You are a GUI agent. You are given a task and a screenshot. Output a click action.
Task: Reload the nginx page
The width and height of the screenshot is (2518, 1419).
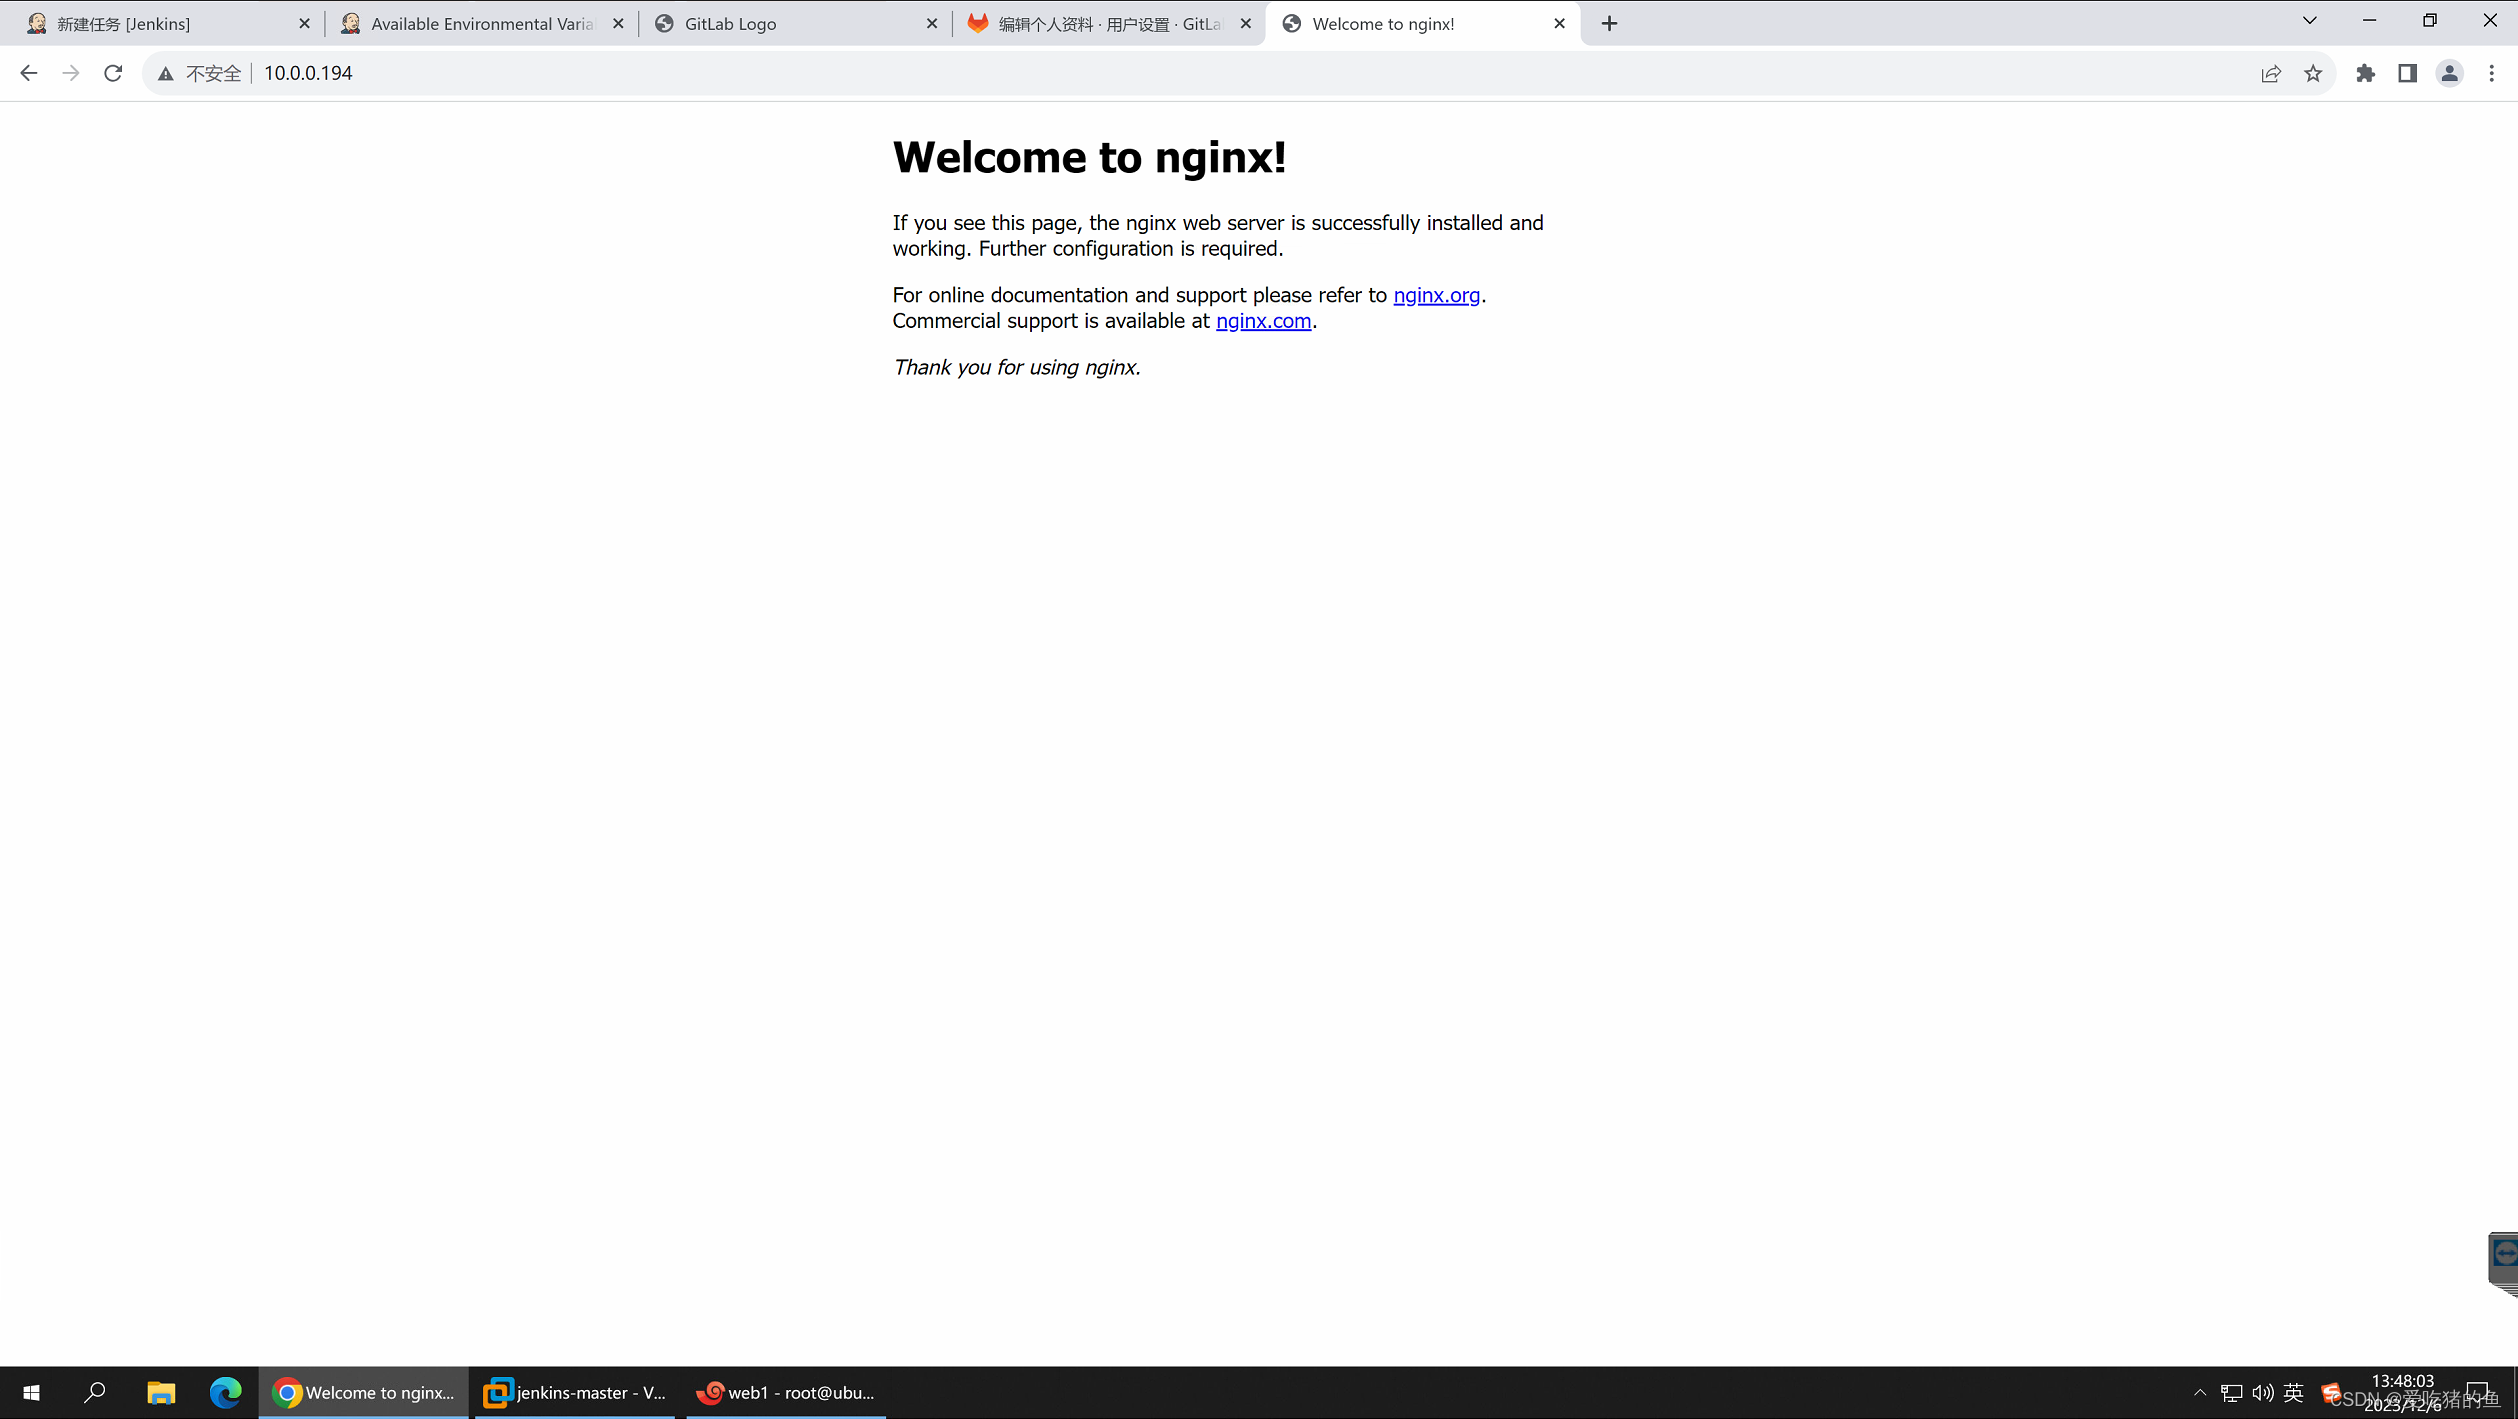click(x=113, y=73)
